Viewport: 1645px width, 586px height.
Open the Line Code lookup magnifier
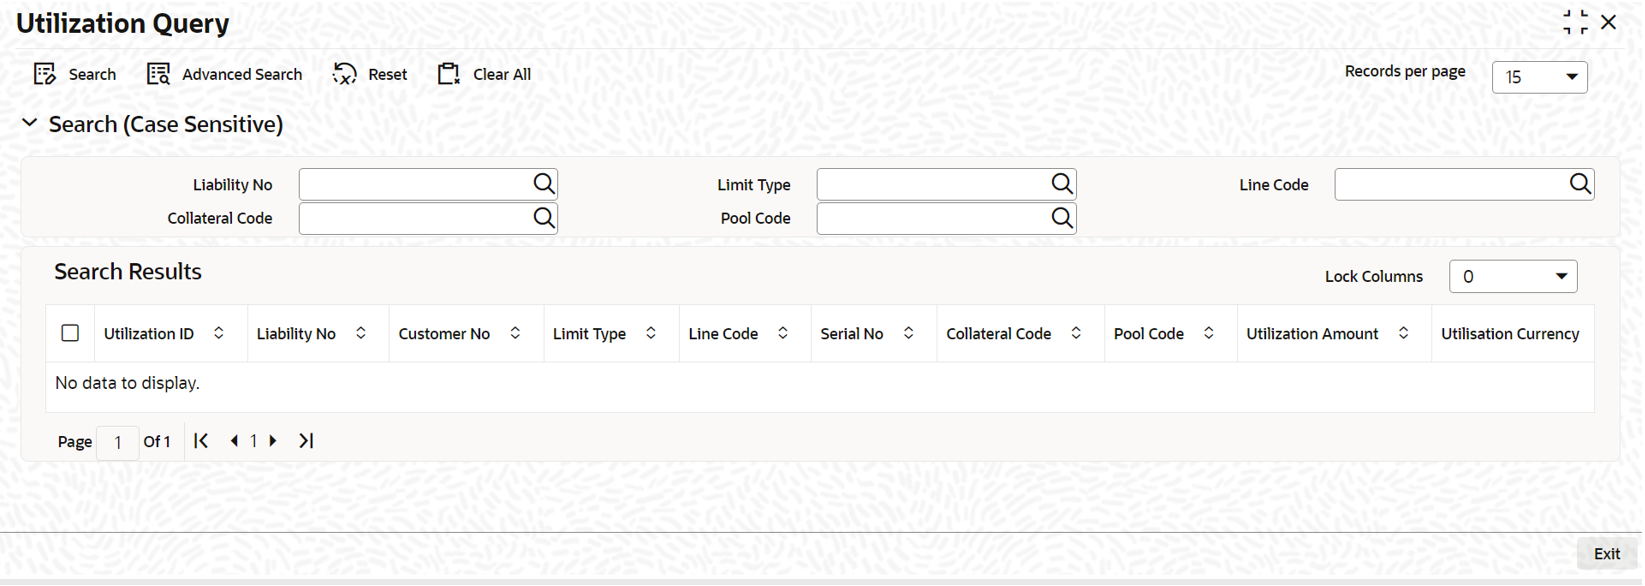click(x=1580, y=183)
